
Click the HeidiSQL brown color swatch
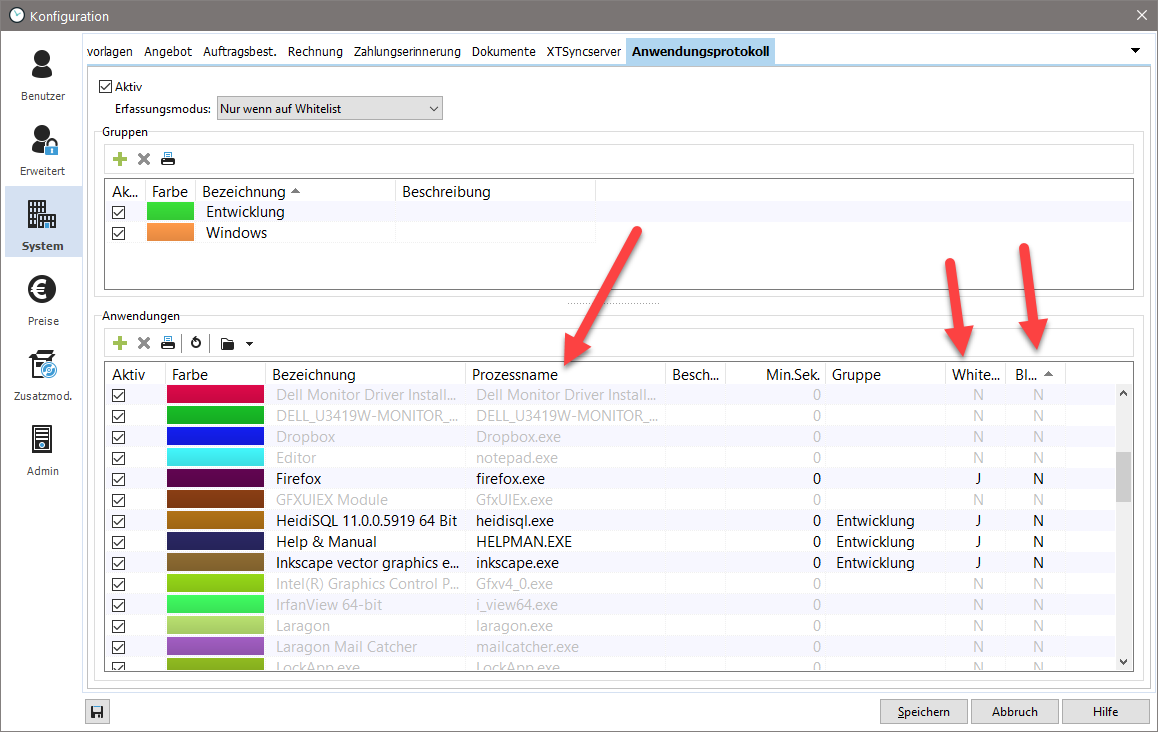click(x=214, y=521)
